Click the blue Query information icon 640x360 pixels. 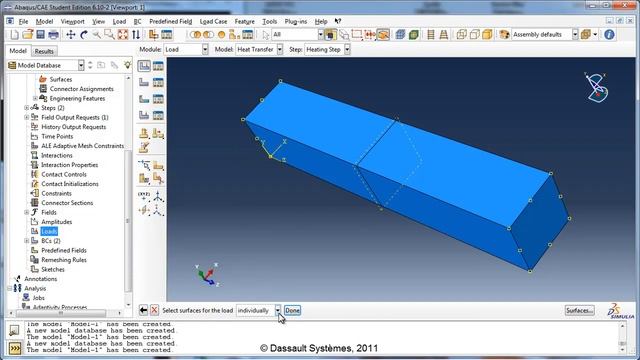click(609, 35)
